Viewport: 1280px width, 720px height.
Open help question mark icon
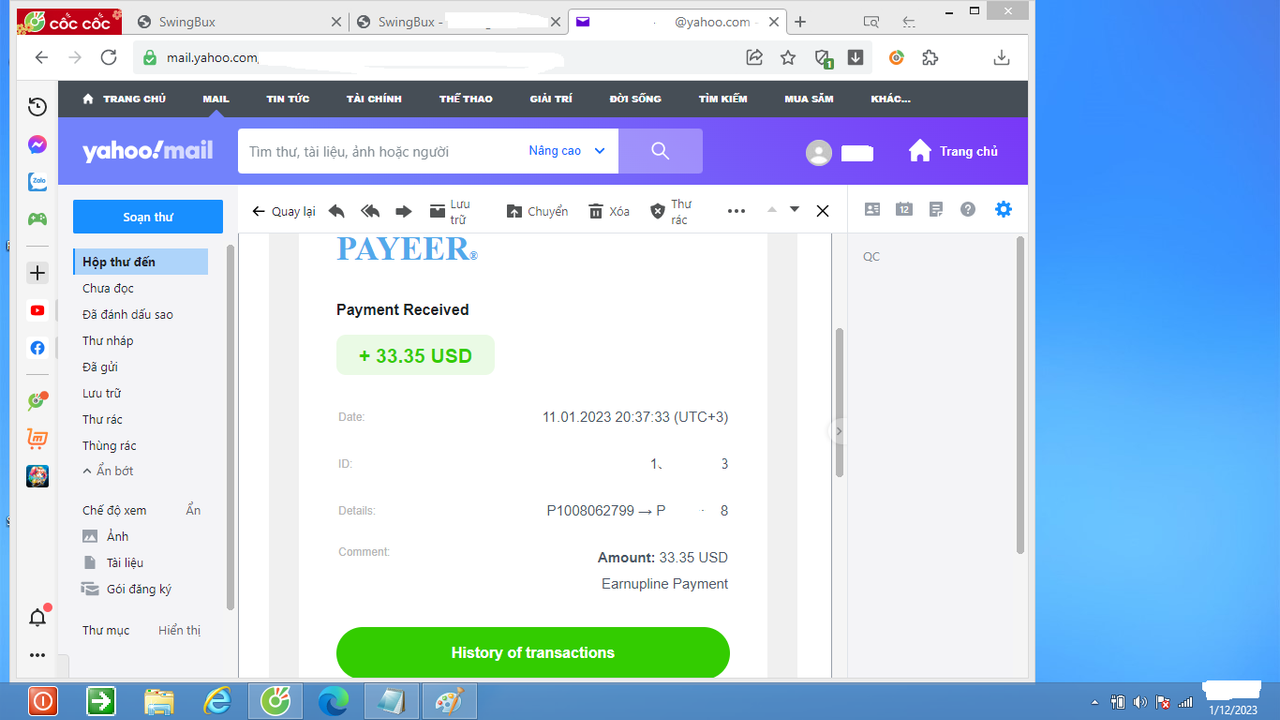968,209
